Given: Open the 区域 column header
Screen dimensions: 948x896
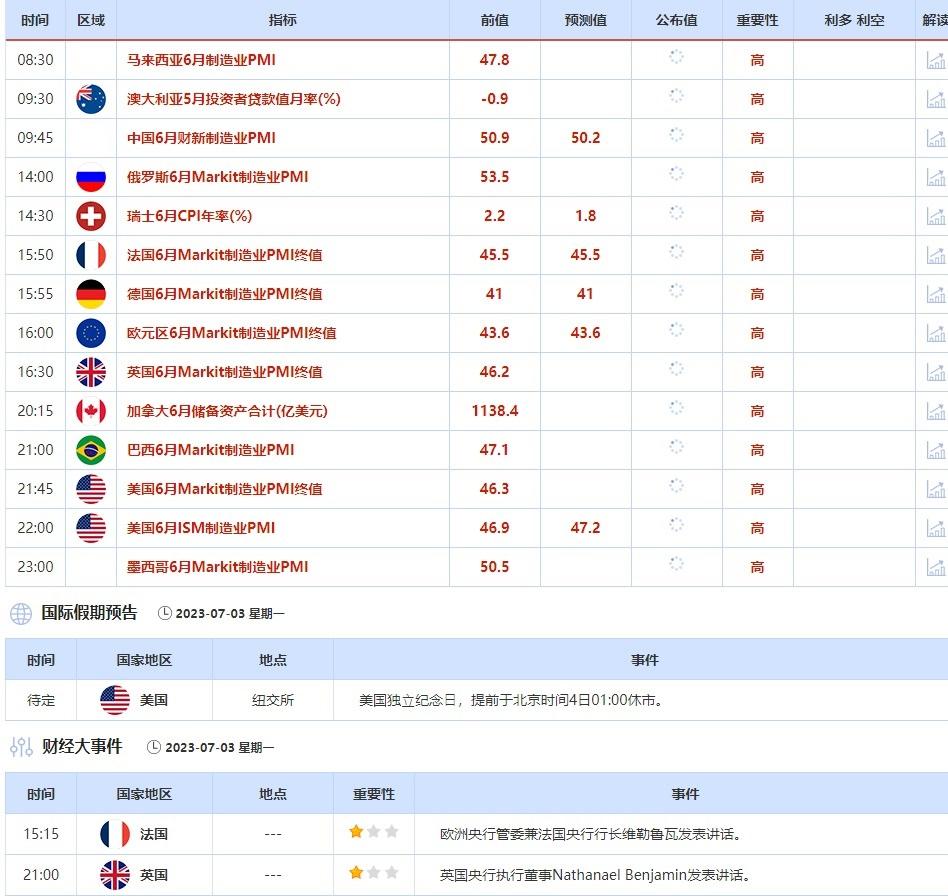Looking at the screenshot, I should tap(91, 20).
